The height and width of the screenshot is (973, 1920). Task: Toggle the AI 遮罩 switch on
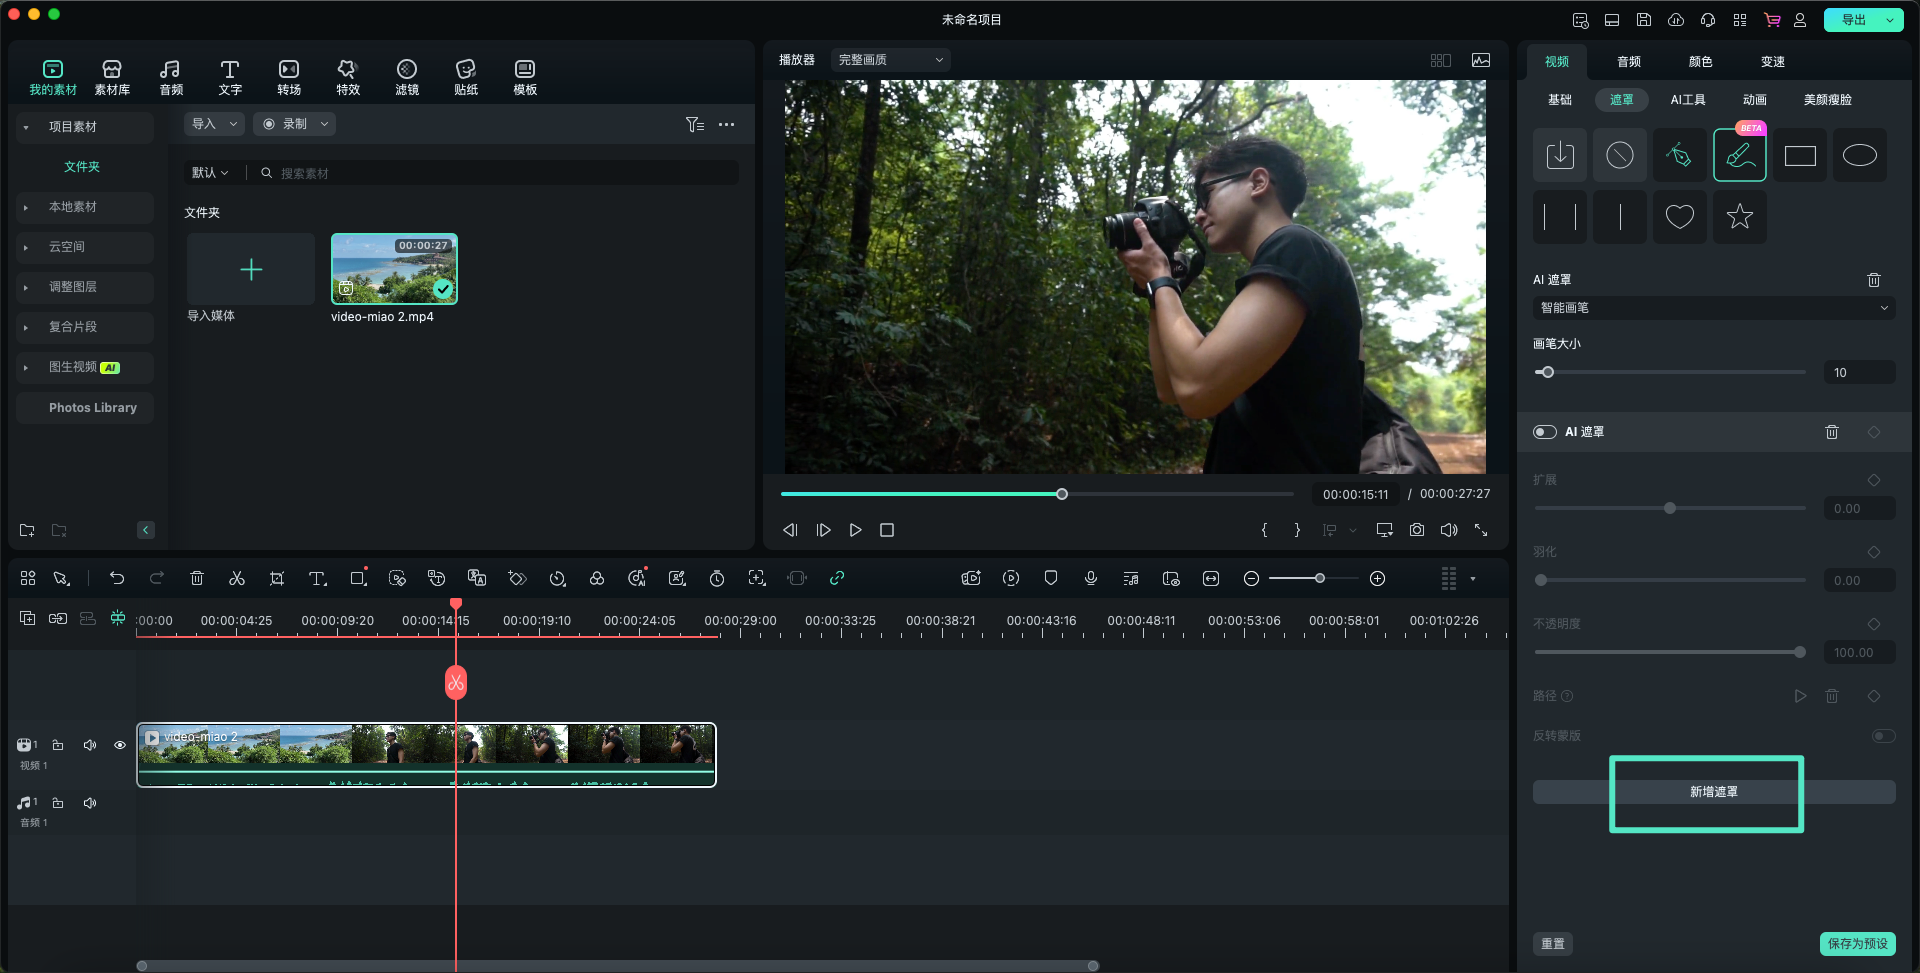1545,432
